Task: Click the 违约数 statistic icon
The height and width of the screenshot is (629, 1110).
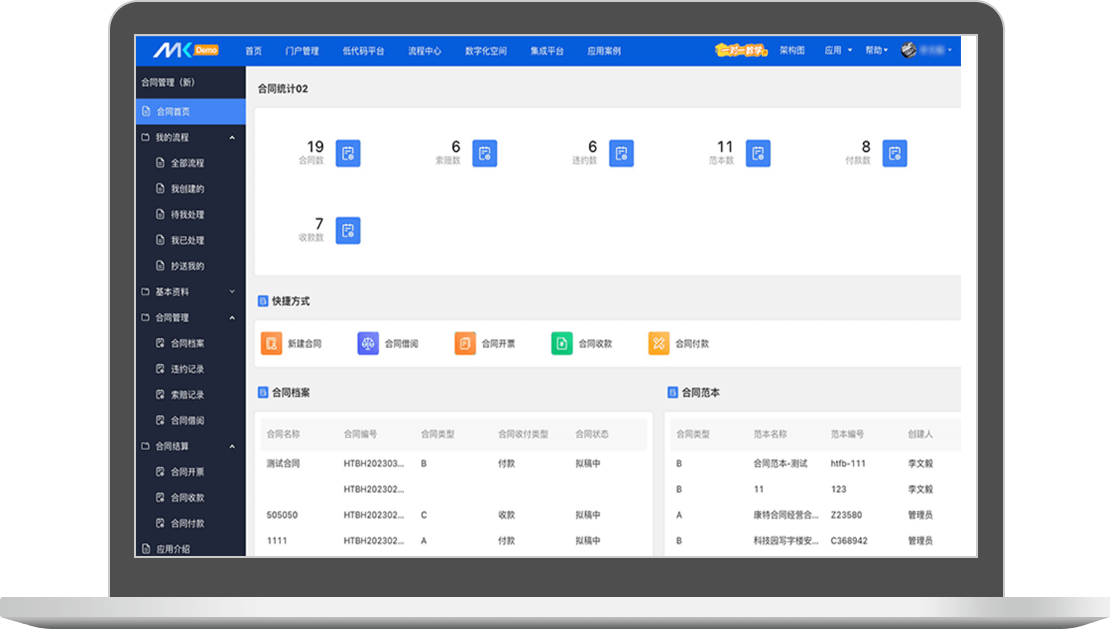Action: click(x=621, y=153)
